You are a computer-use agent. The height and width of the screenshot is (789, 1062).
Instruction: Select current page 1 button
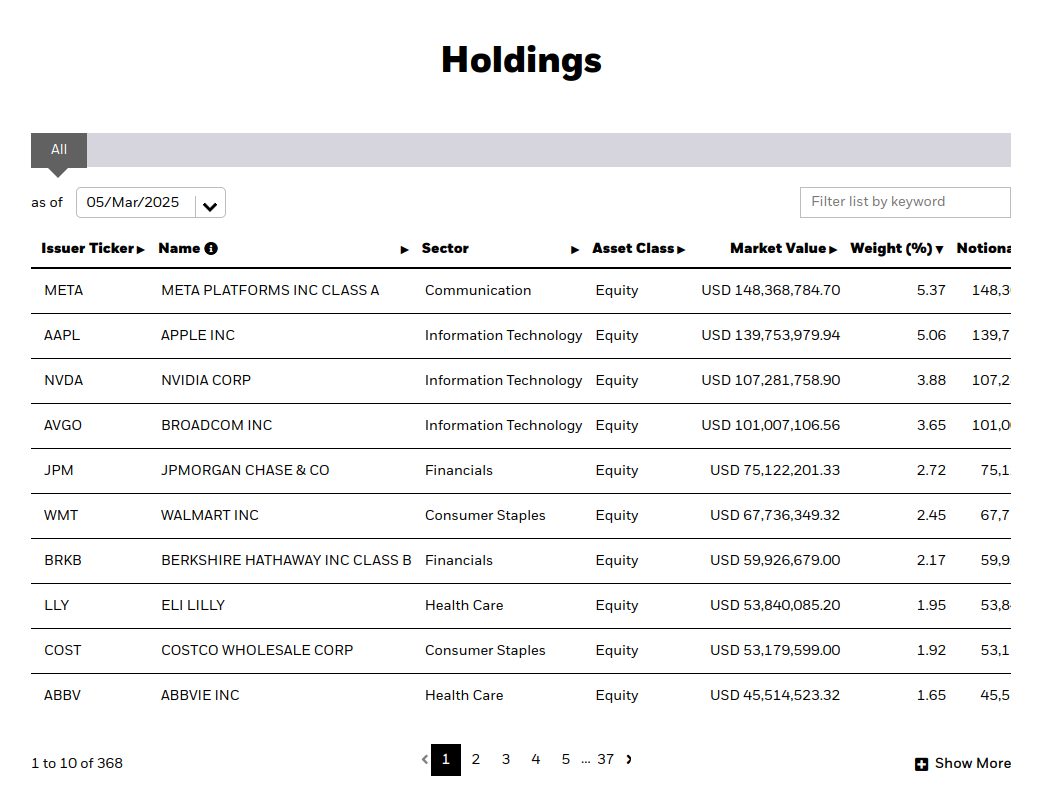pos(446,760)
